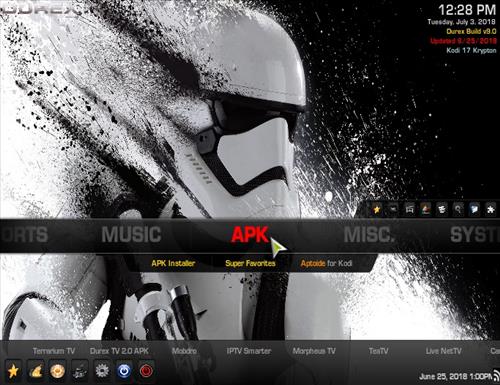The width and height of the screenshot is (500, 385).
Task: Click the June 25, 2018 ticker text
Action: pos(455,377)
